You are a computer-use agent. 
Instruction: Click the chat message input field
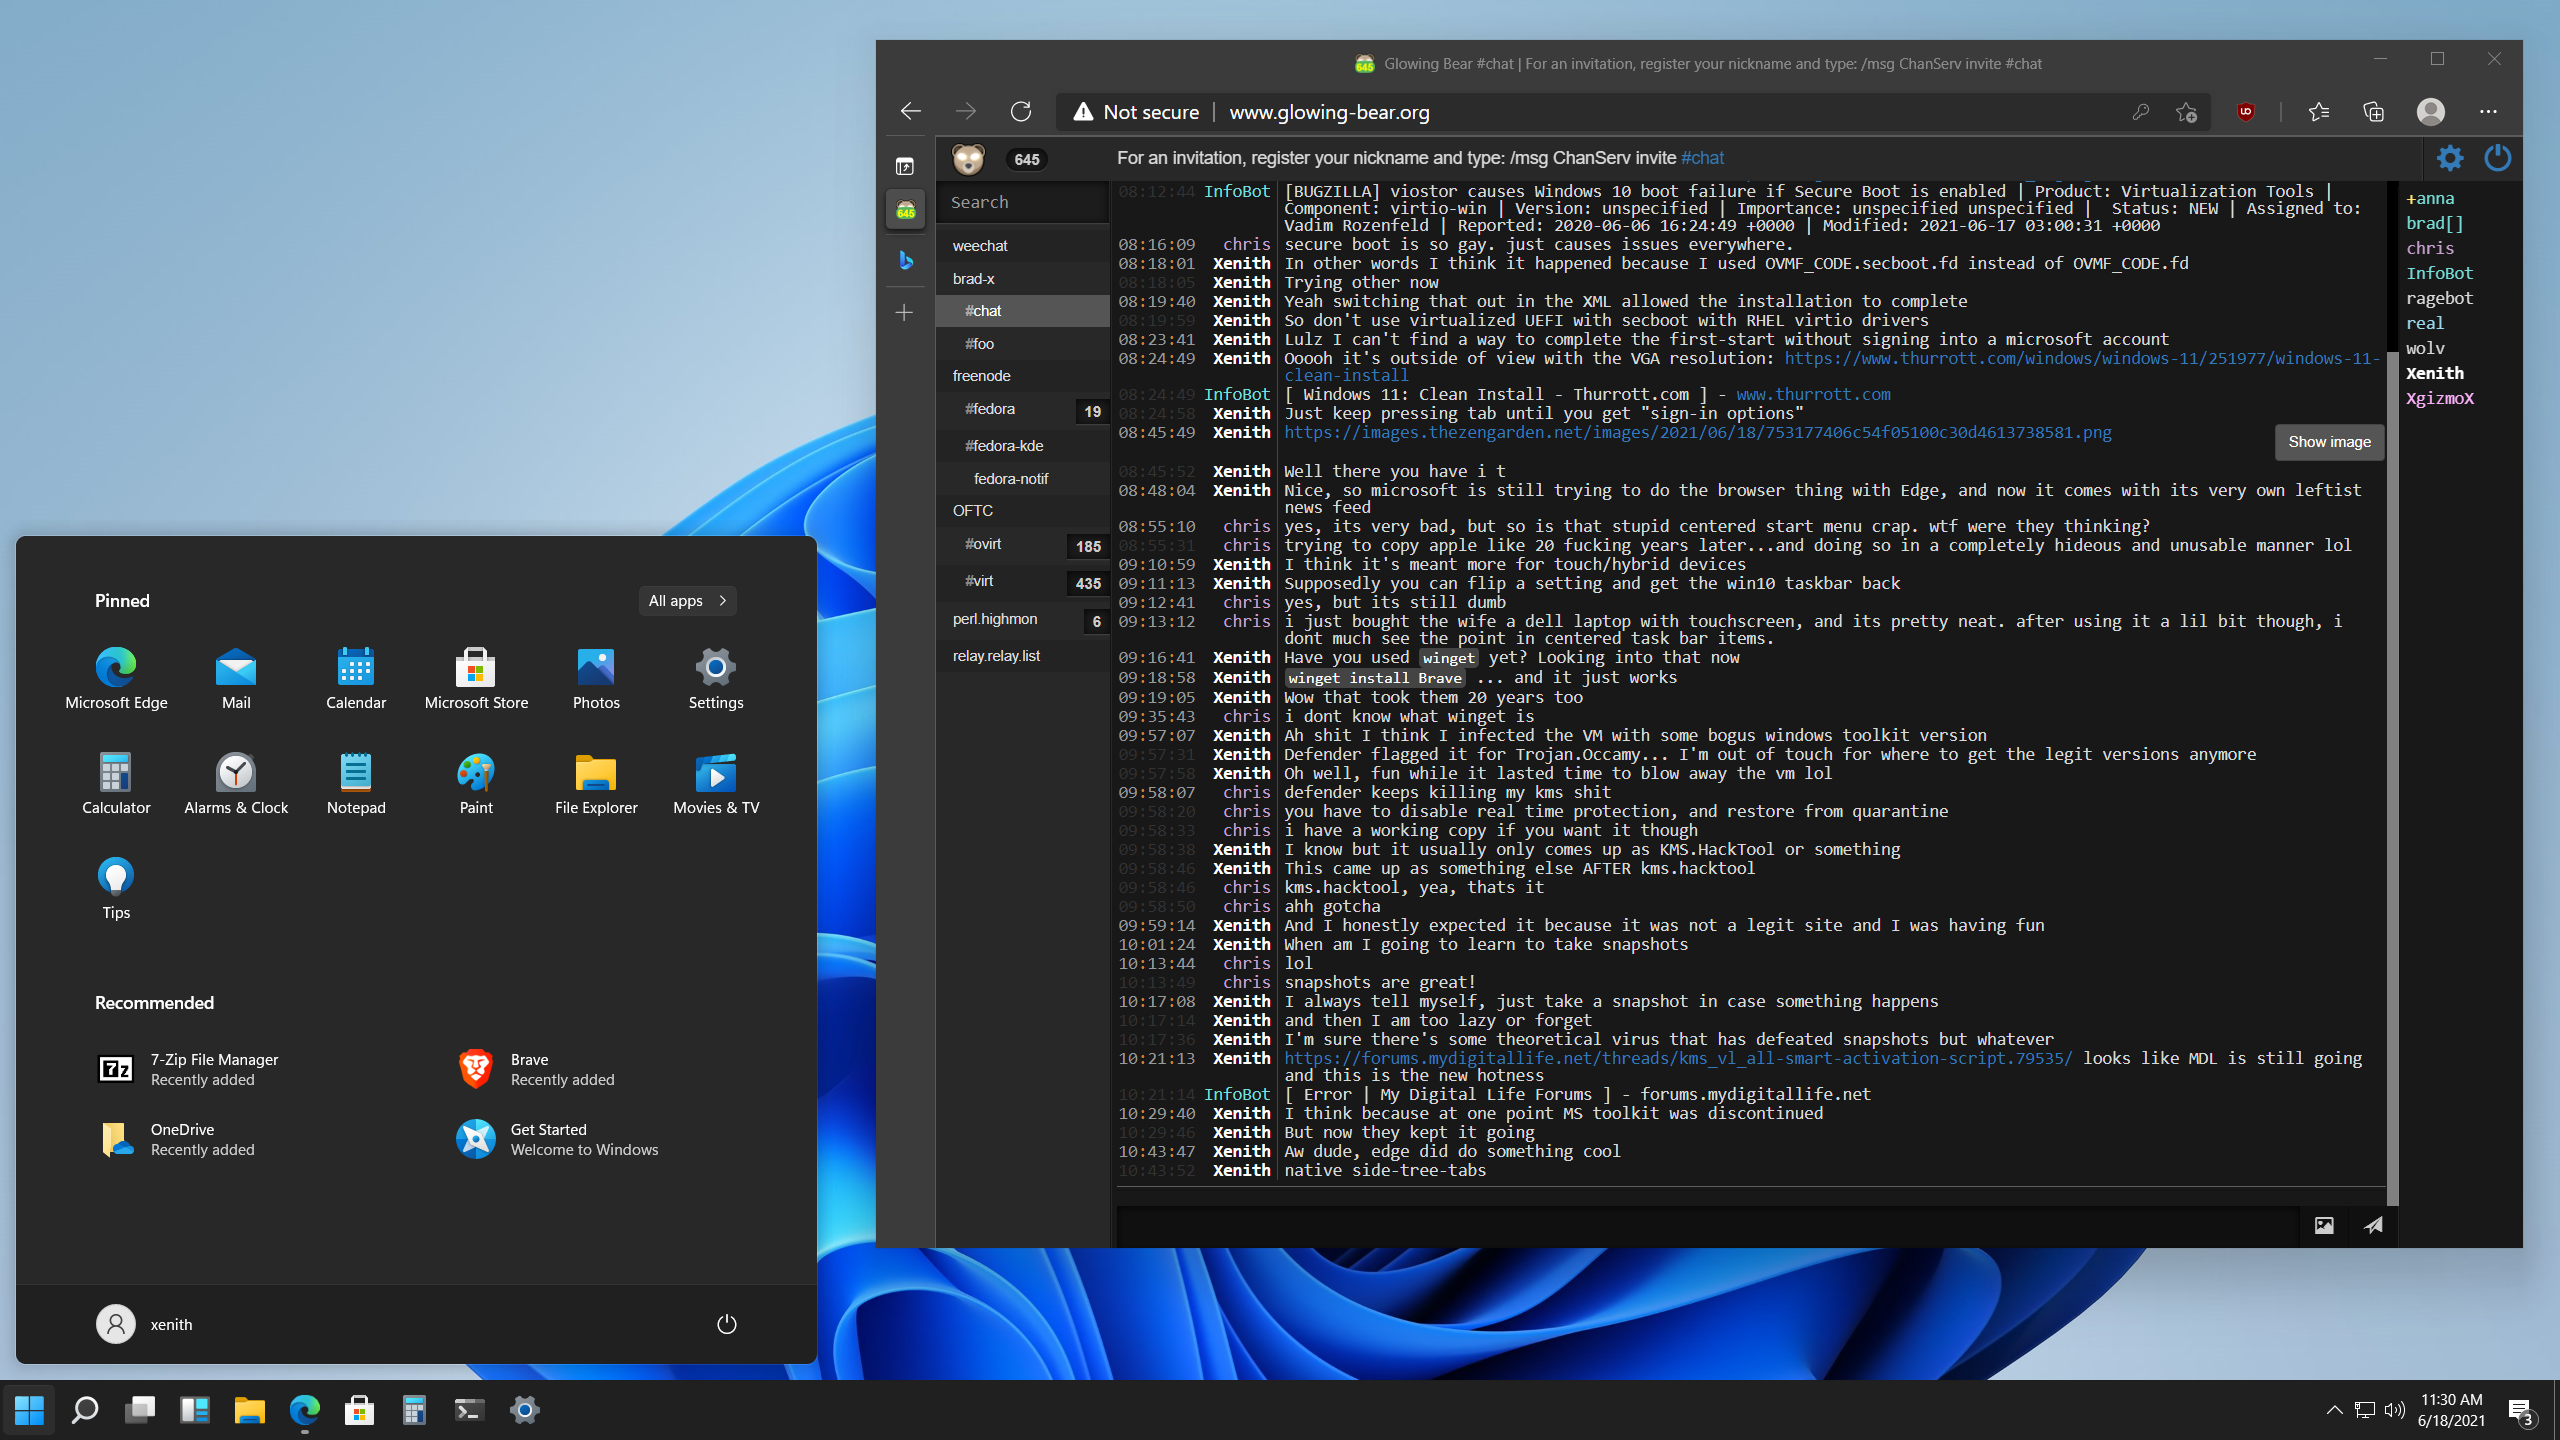coord(1708,1225)
